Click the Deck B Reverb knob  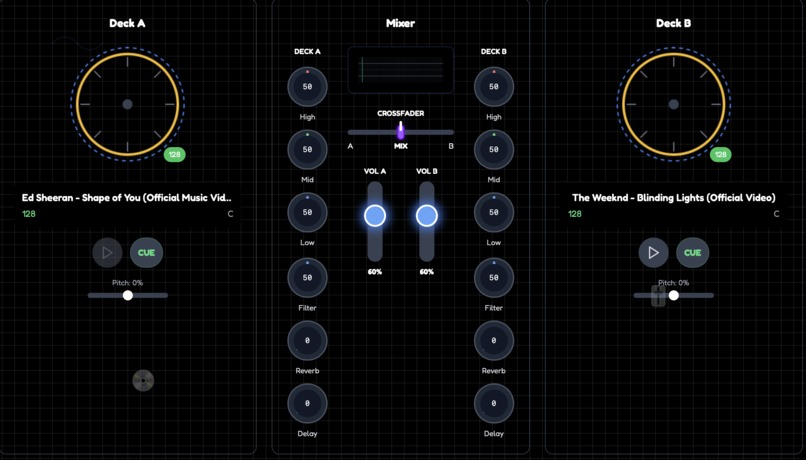[493, 340]
